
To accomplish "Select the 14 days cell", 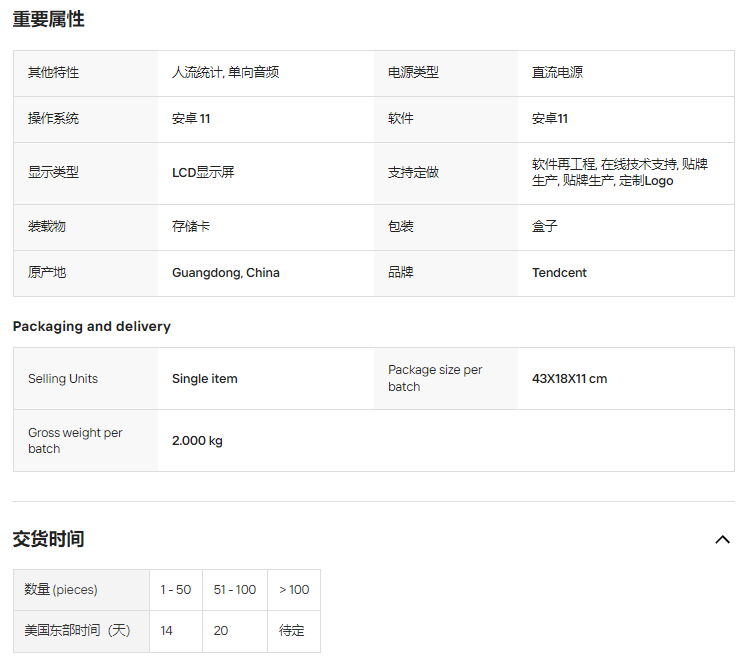I will (x=176, y=631).
